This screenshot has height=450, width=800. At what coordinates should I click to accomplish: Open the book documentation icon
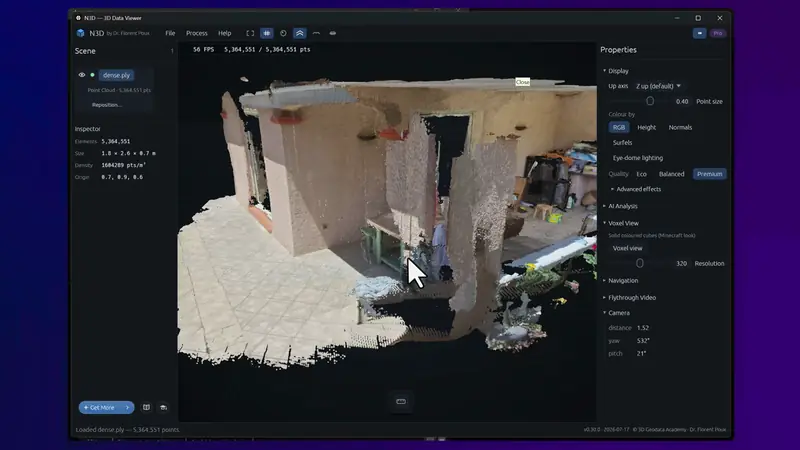[146, 407]
